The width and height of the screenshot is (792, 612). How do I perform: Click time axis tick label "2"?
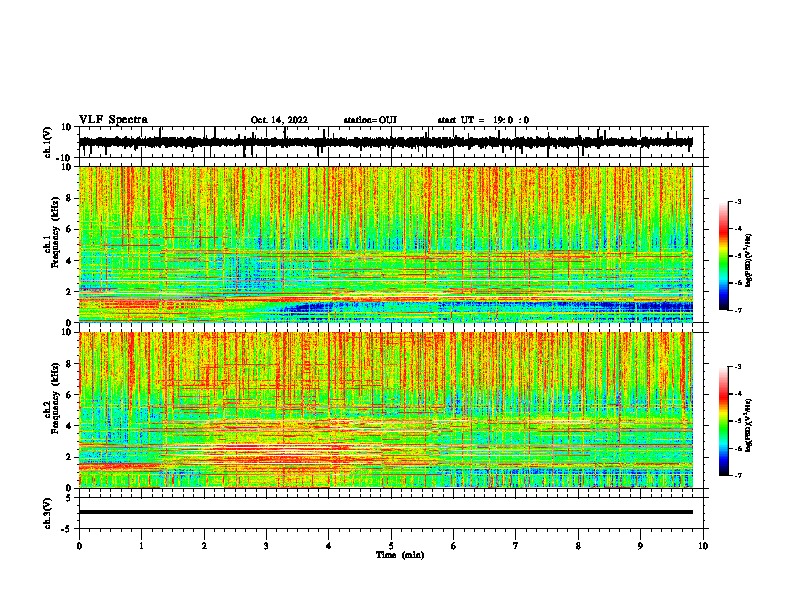204,546
